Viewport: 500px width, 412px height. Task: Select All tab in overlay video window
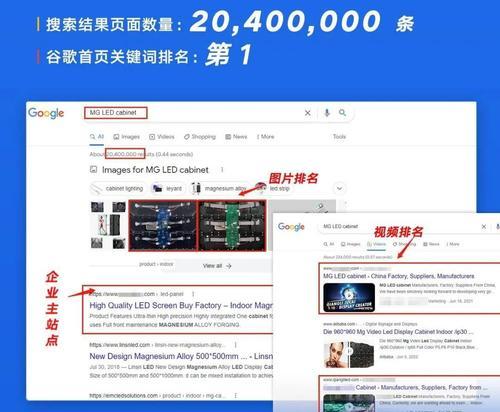(329, 244)
